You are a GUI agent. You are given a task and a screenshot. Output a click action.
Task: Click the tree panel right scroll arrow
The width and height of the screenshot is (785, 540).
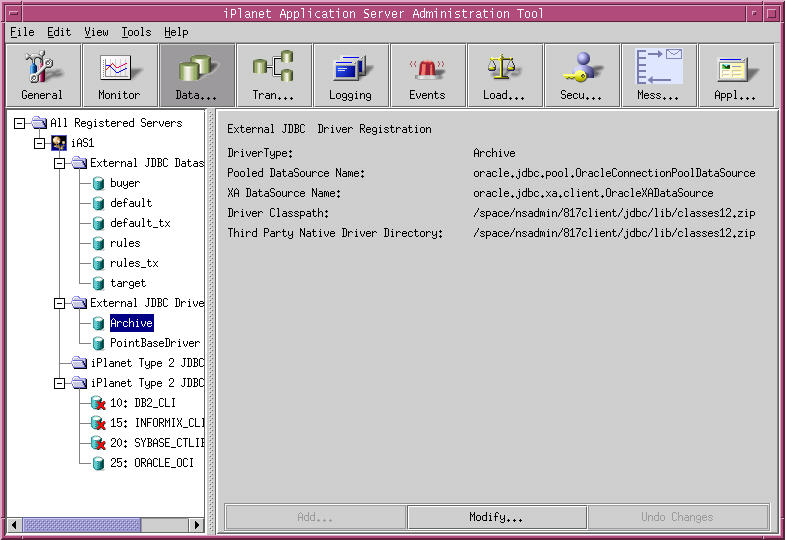coord(197,525)
